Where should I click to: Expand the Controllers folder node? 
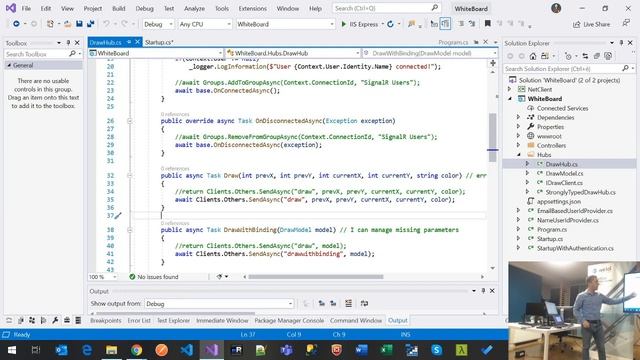519,145
